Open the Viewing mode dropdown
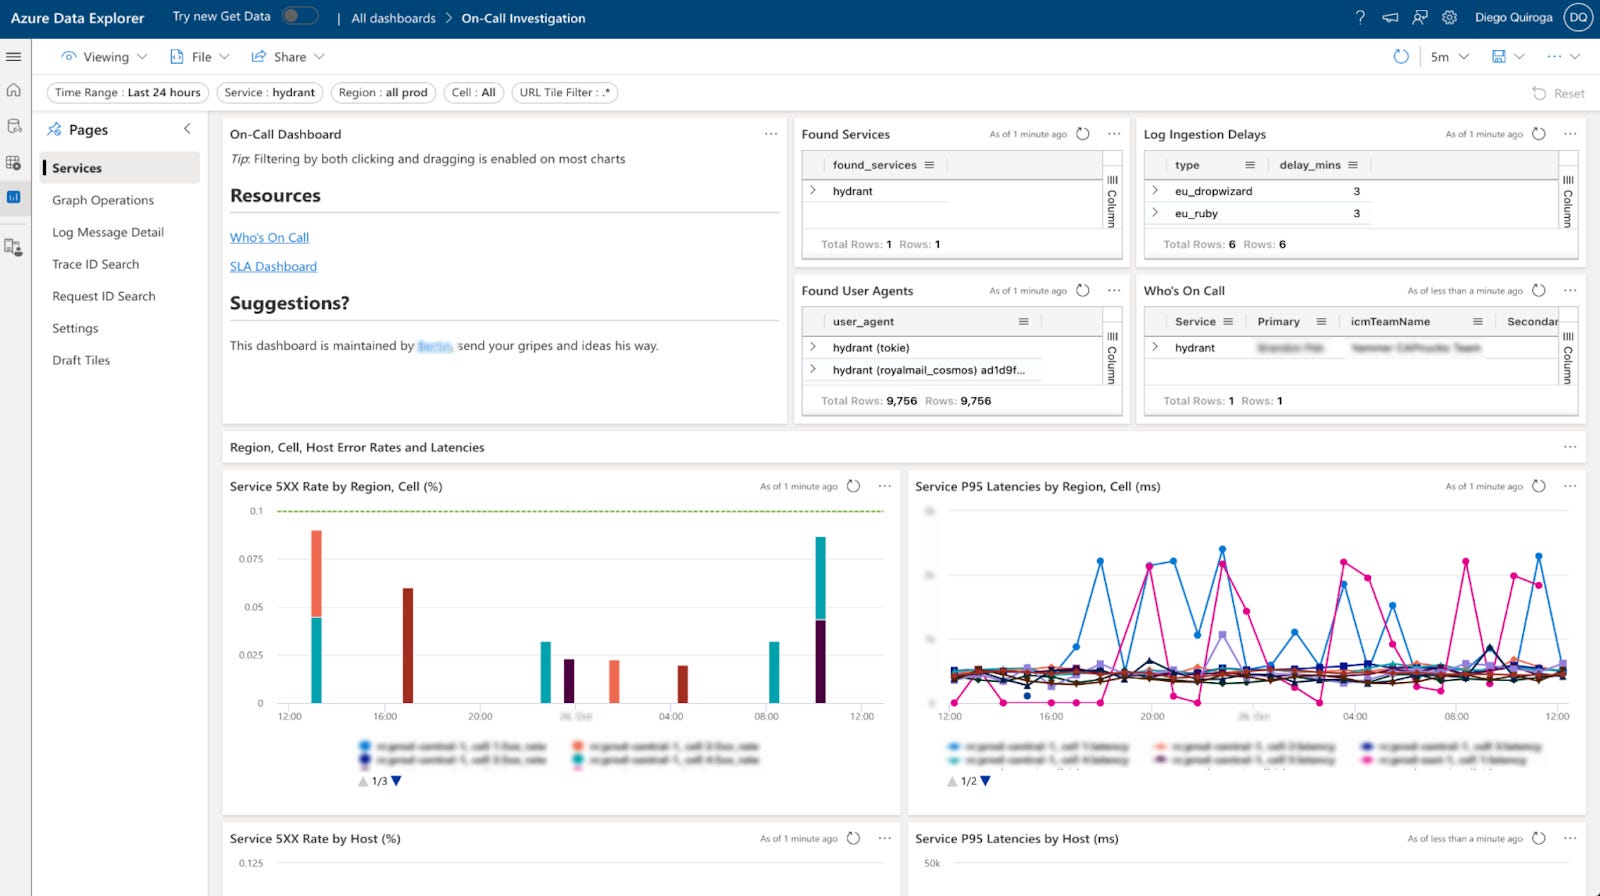This screenshot has width=1600, height=896. tap(104, 57)
